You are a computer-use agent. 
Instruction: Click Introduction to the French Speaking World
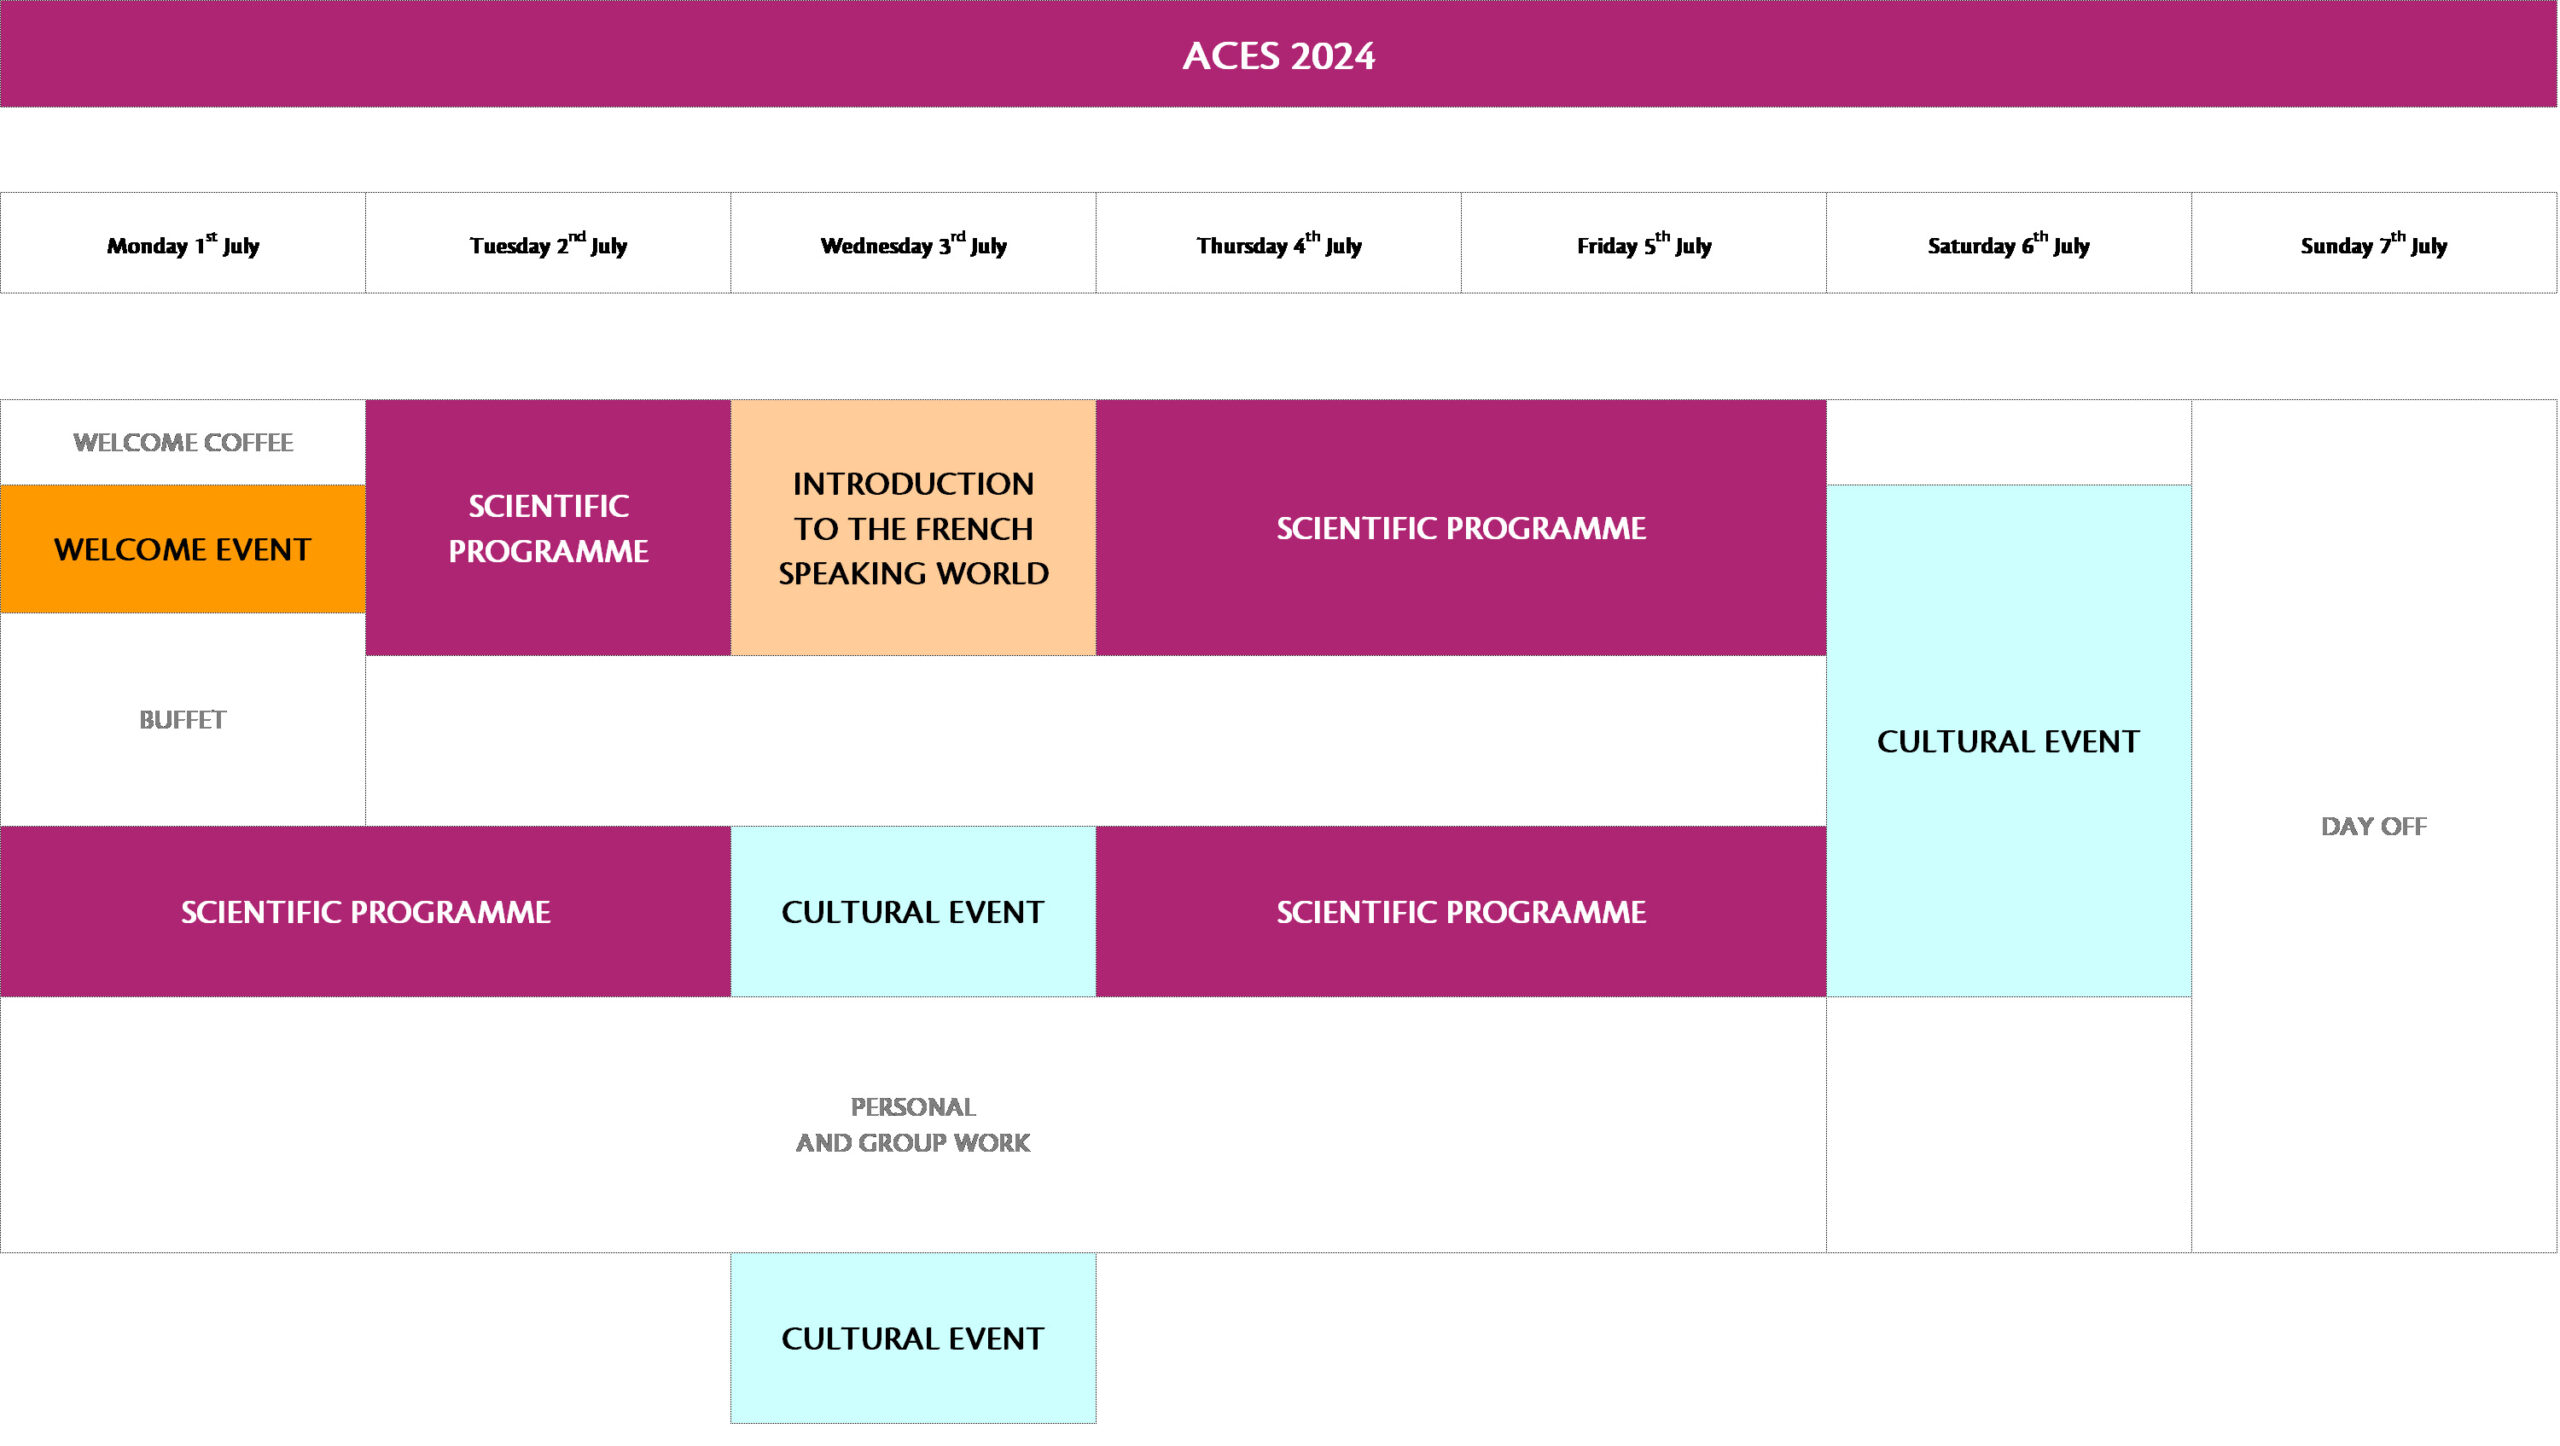pyautogui.click(x=913, y=528)
